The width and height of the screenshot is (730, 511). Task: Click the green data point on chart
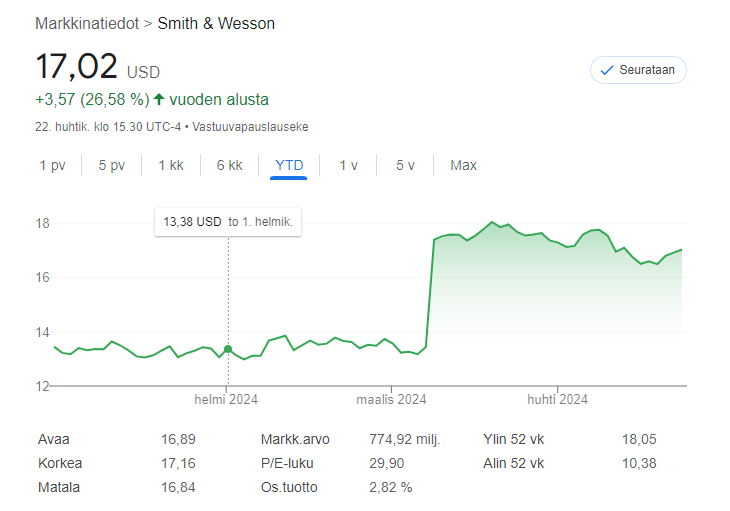point(228,349)
